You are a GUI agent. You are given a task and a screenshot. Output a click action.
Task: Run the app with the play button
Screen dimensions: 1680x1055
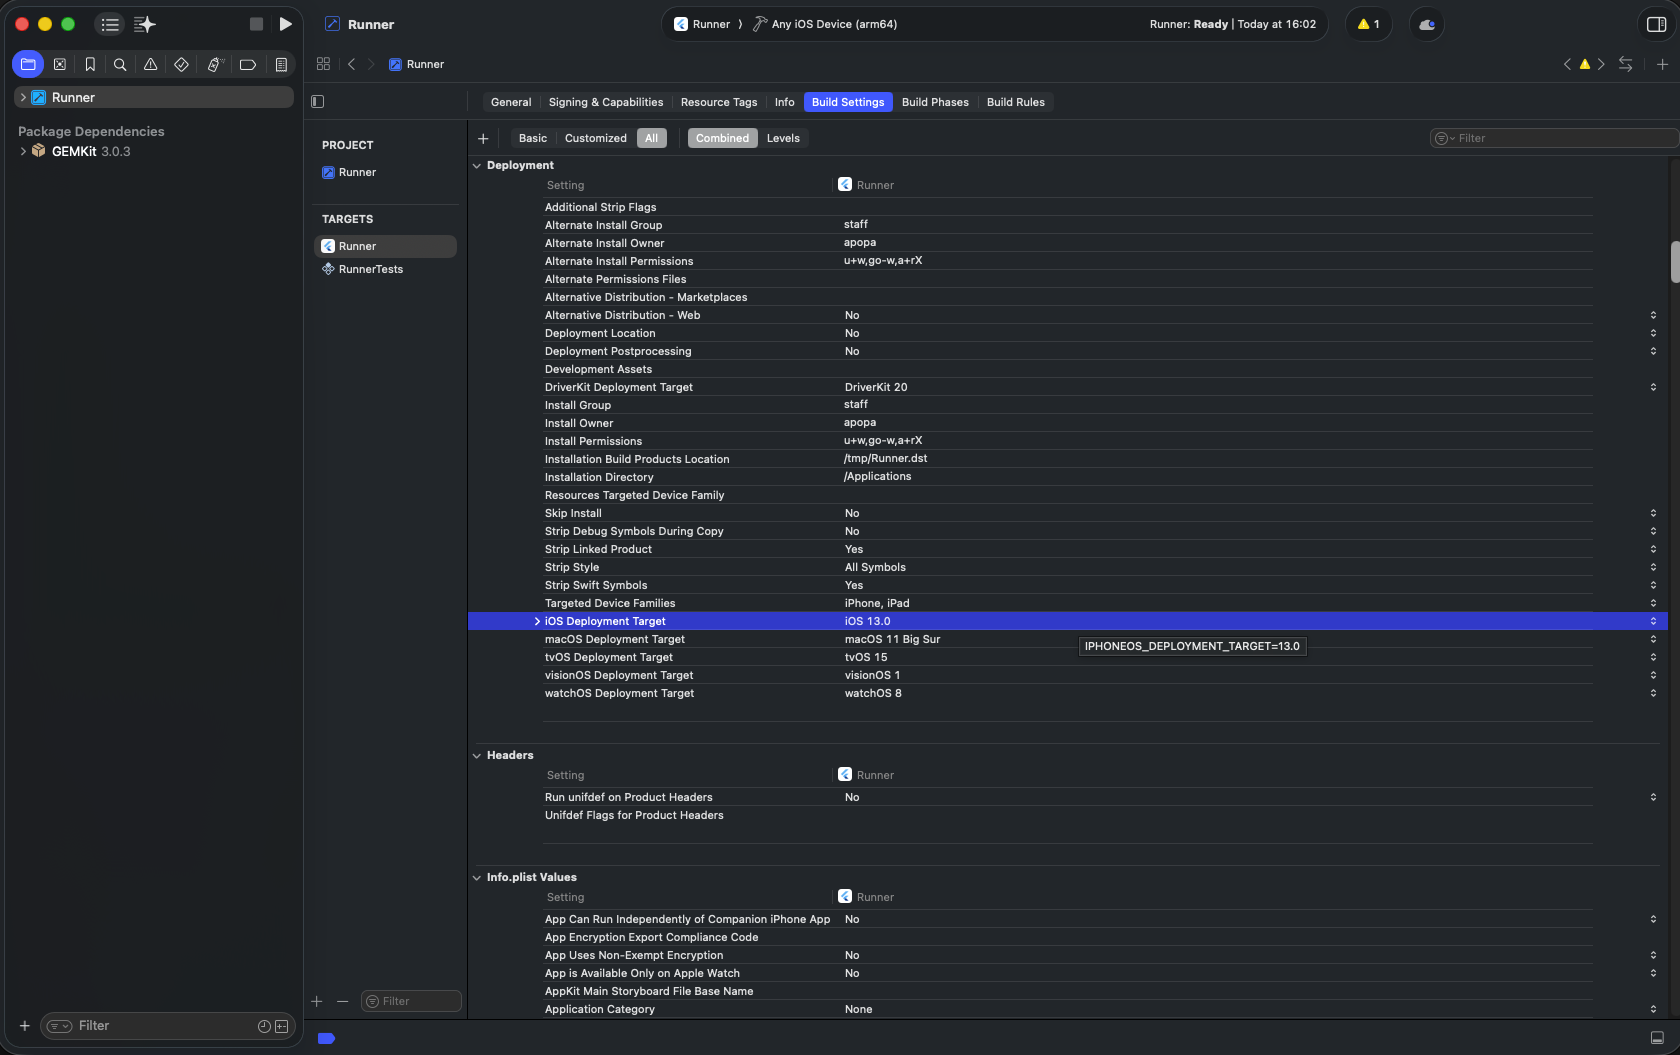pos(285,24)
